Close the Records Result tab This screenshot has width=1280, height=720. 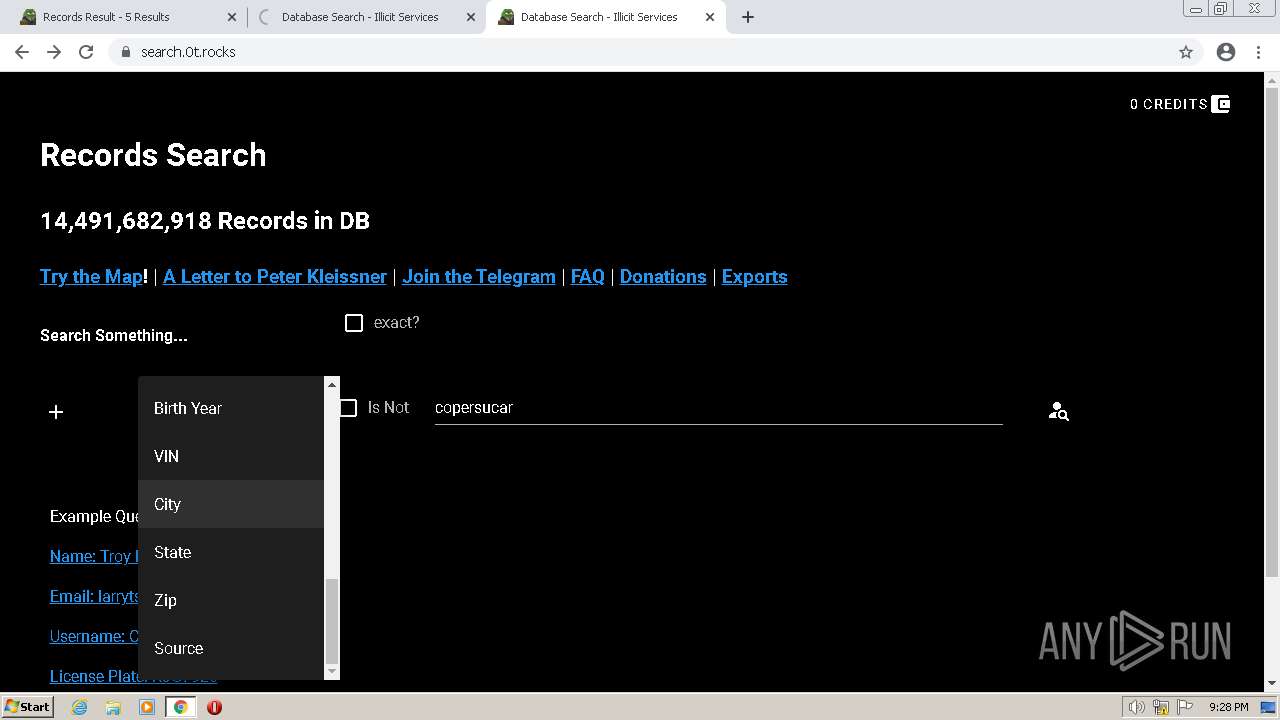click(232, 17)
